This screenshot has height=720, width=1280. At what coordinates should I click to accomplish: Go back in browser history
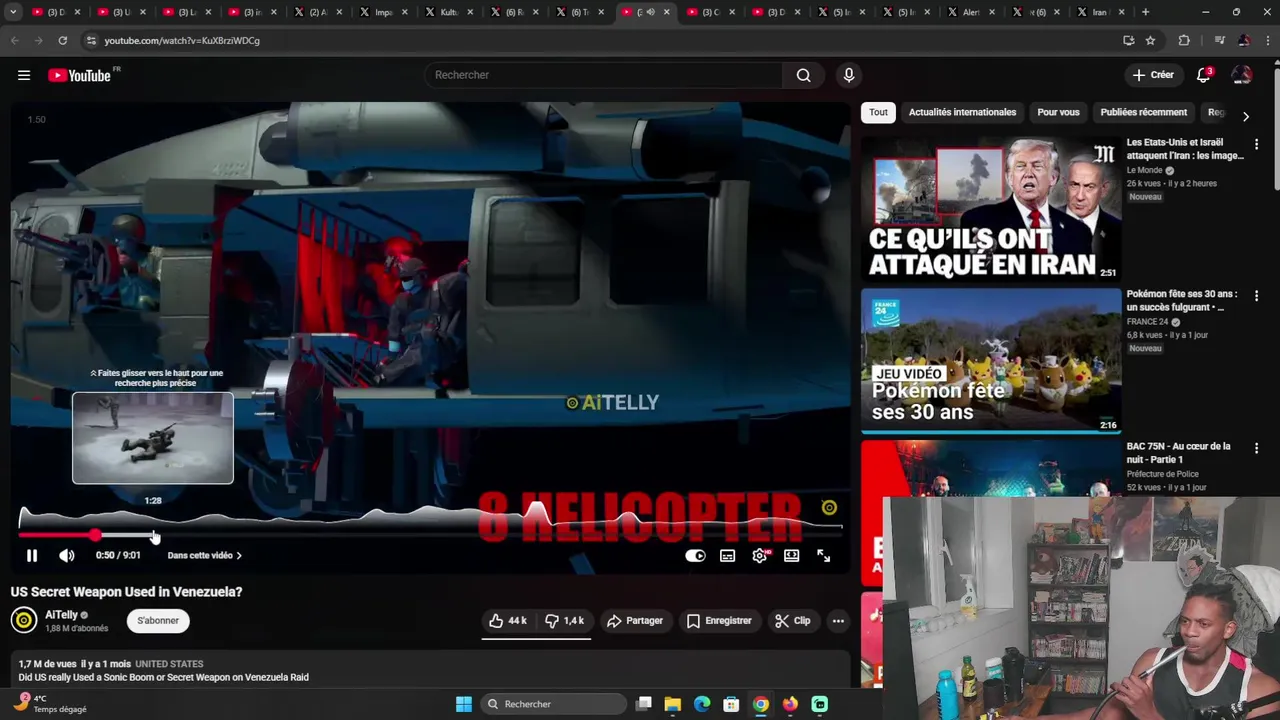[14, 40]
